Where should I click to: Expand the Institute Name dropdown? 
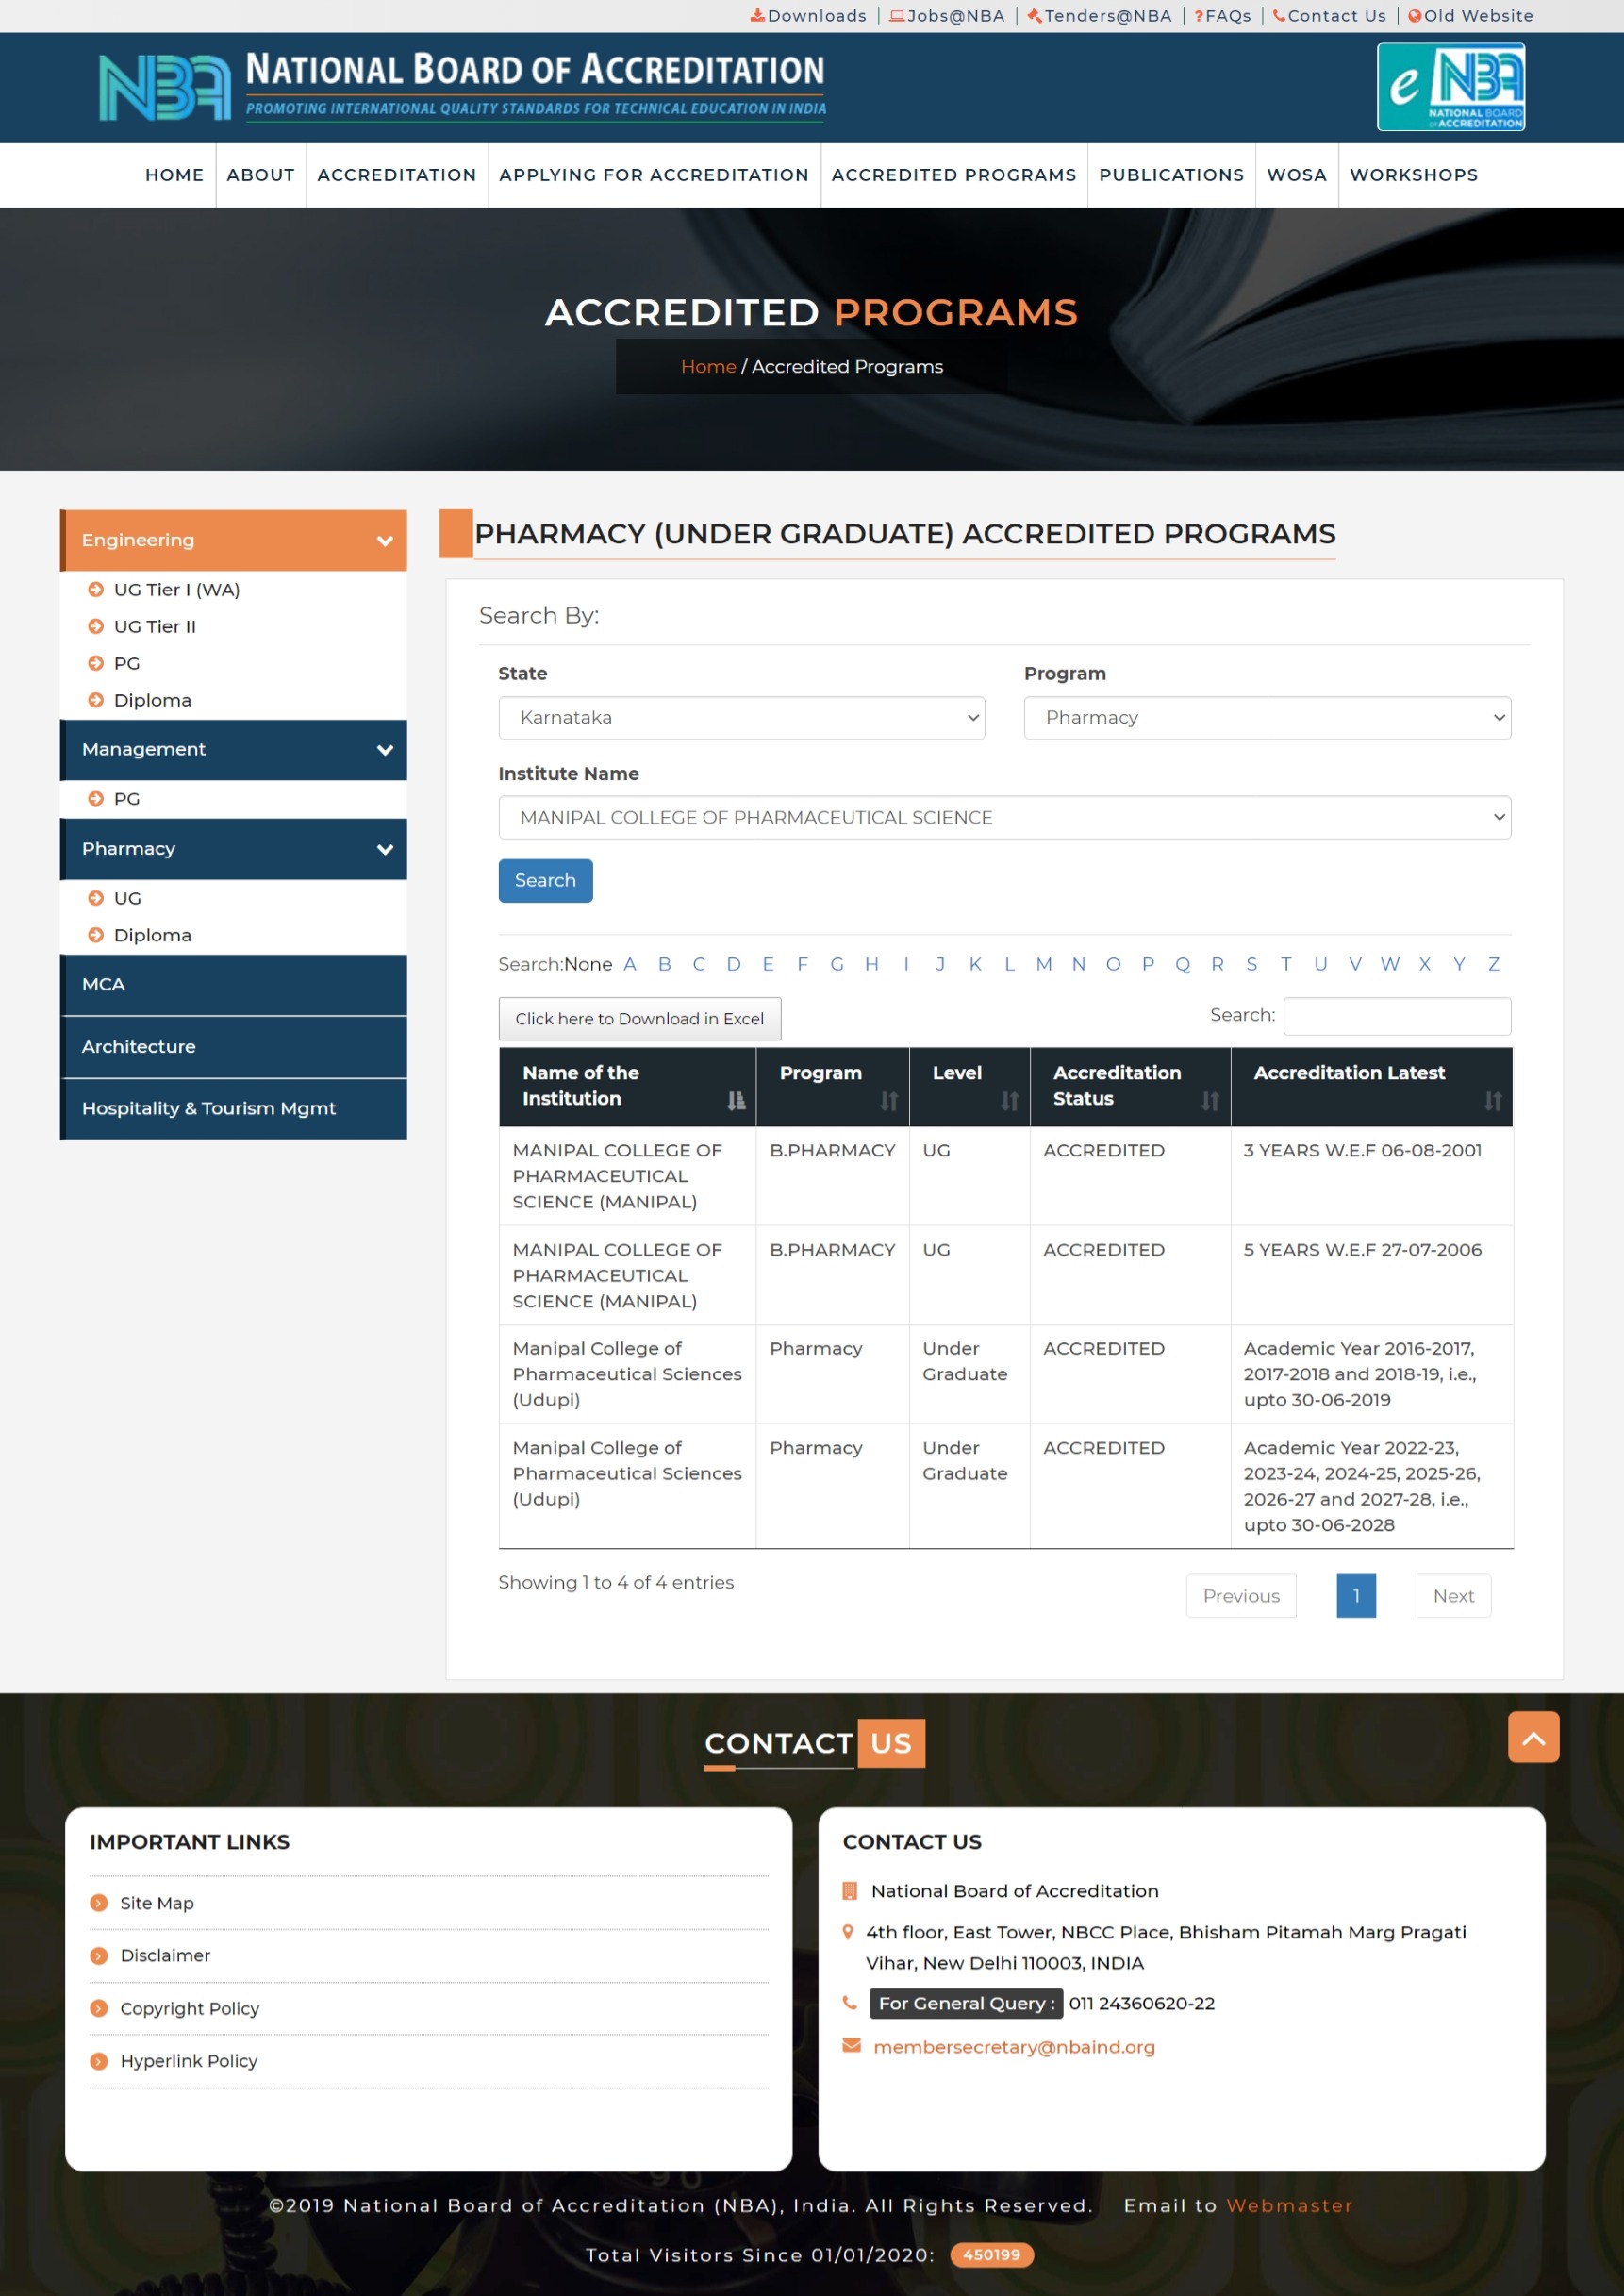coord(1004,818)
